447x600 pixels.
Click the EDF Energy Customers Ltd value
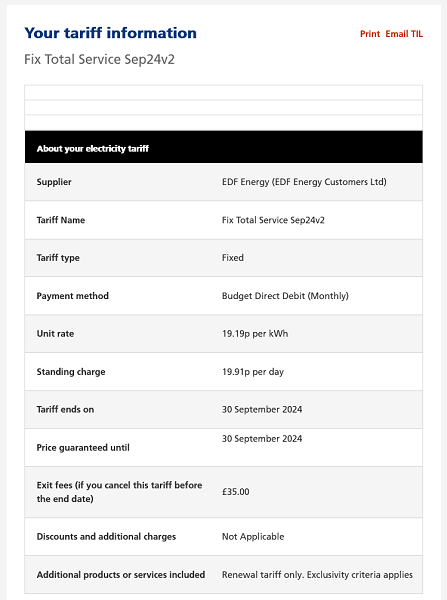[x=304, y=182]
